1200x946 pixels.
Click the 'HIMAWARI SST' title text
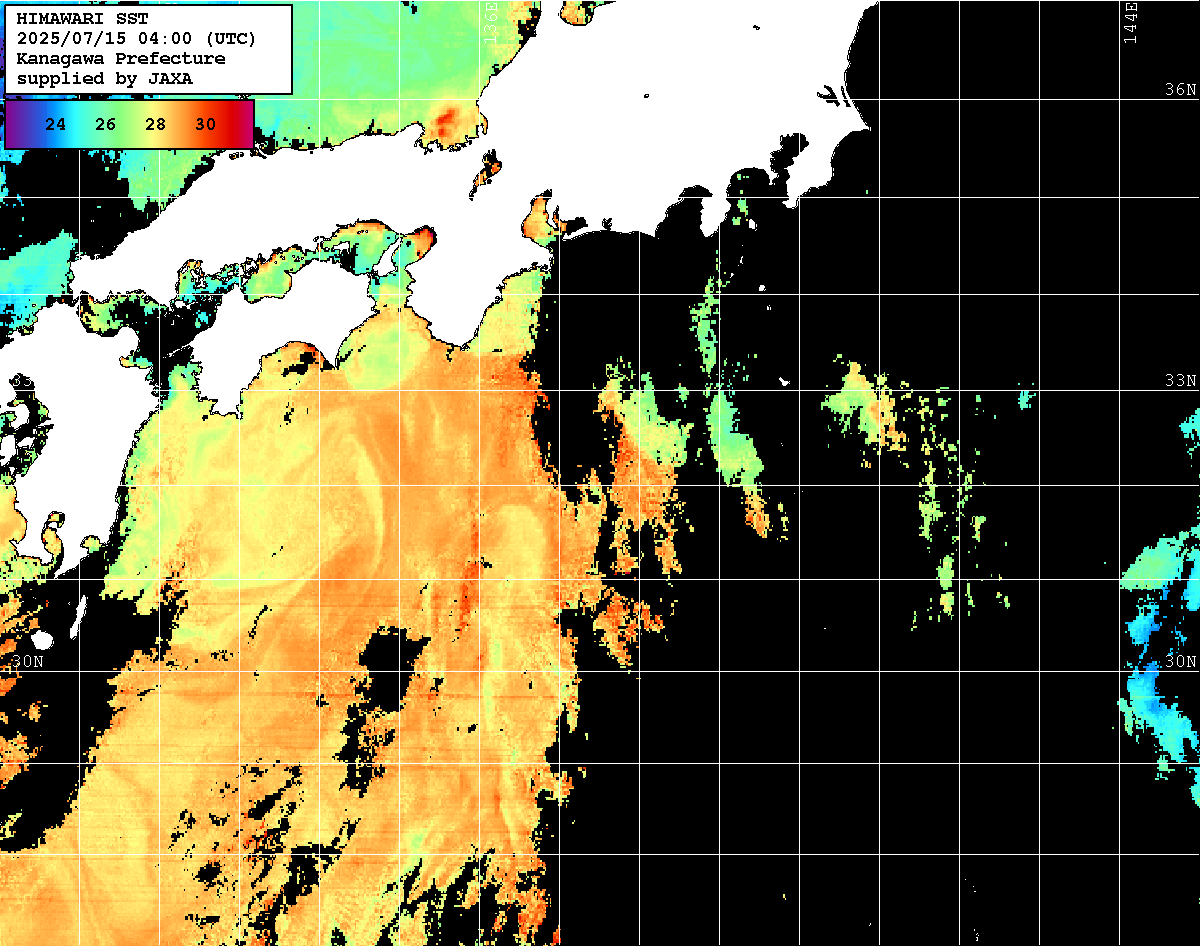point(81,18)
